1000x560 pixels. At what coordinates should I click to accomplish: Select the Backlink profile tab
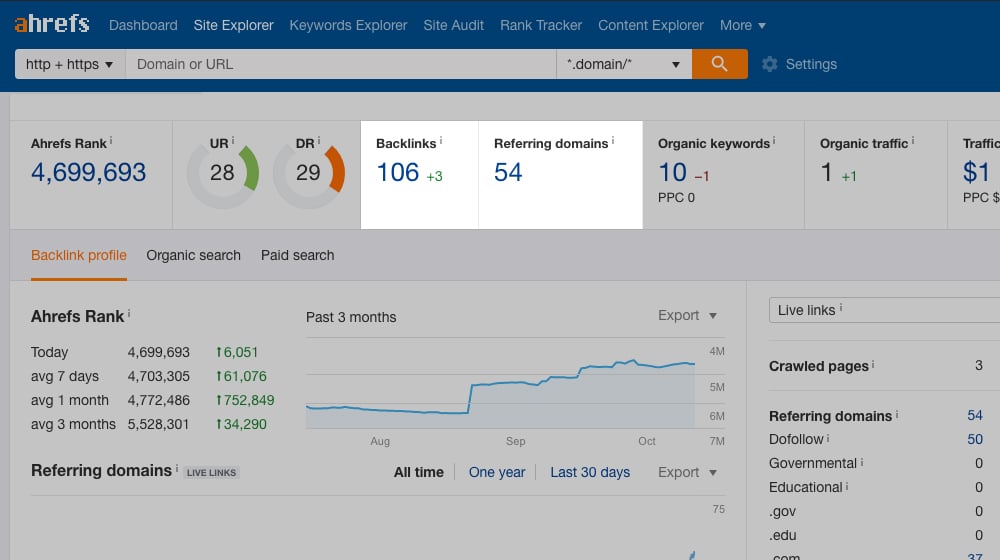[79, 255]
